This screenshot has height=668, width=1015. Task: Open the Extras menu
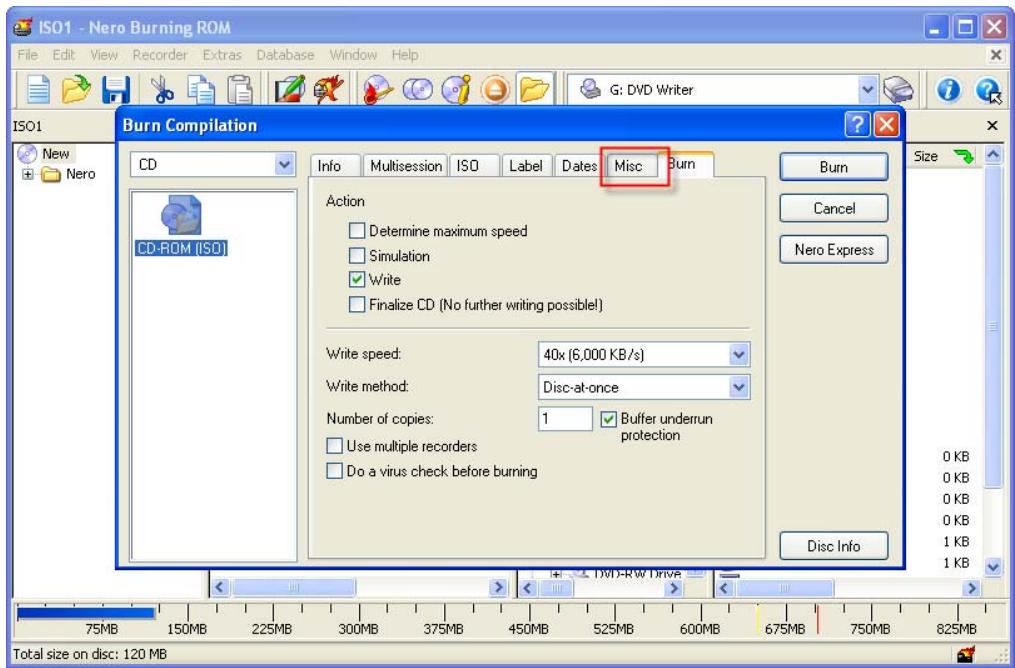pyautogui.click(x=221, y=55)
